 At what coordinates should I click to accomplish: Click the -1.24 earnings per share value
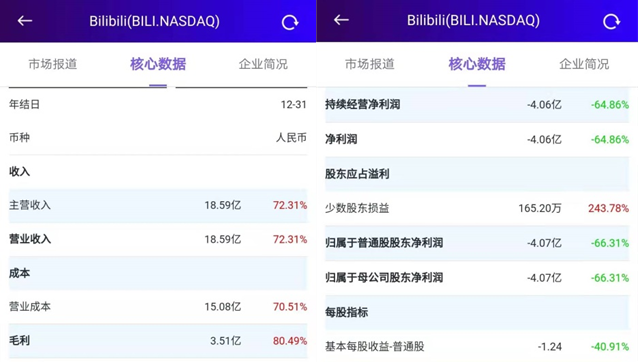coord(549,347)
